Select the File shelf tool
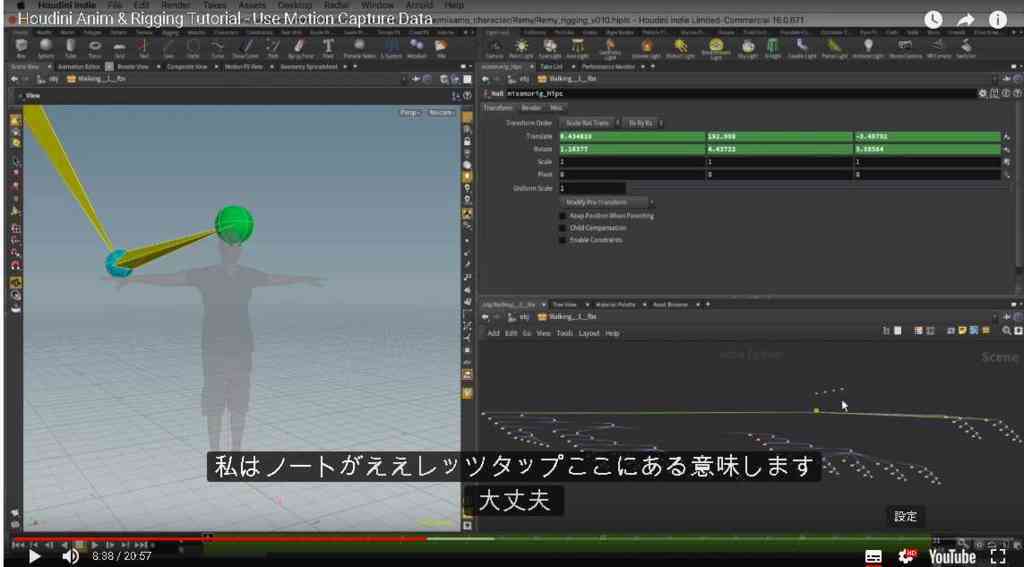This screenshot has width=1024, height=567. (x=441, y=48)
